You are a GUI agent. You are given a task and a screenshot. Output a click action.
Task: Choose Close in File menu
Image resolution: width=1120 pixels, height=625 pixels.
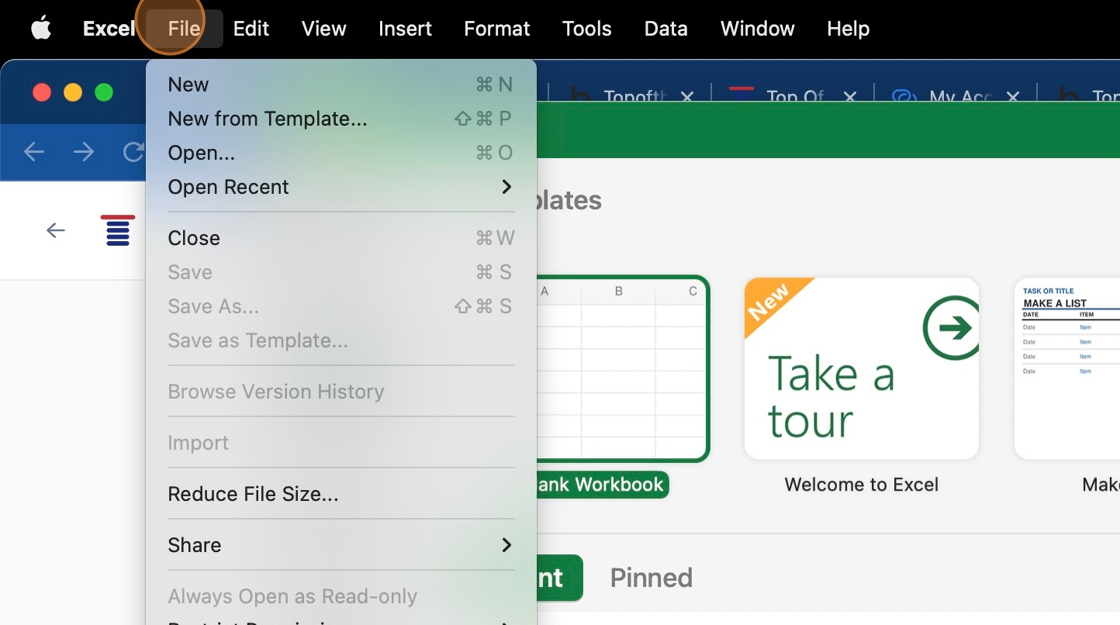coord(341,238)
